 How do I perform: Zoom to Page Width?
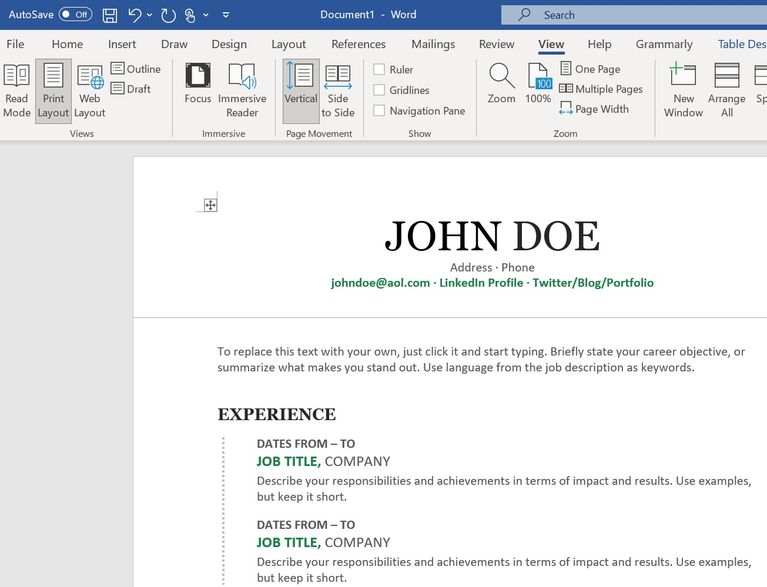pos(594,109)
